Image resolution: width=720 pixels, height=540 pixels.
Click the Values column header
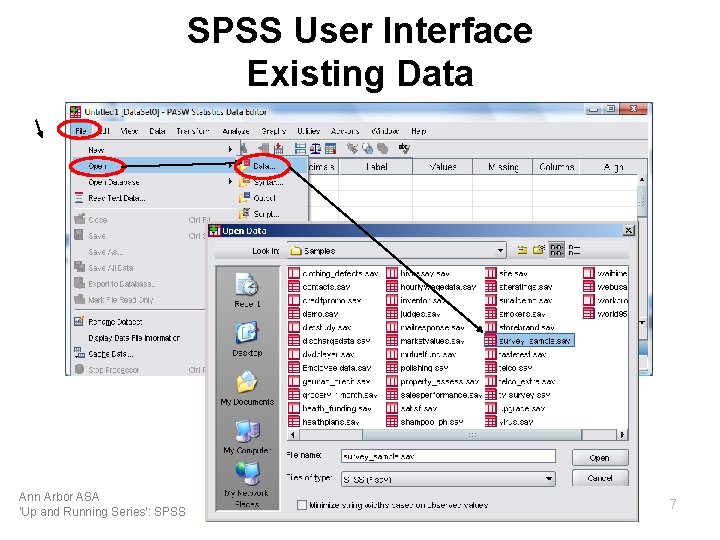[x=443, y=167]
